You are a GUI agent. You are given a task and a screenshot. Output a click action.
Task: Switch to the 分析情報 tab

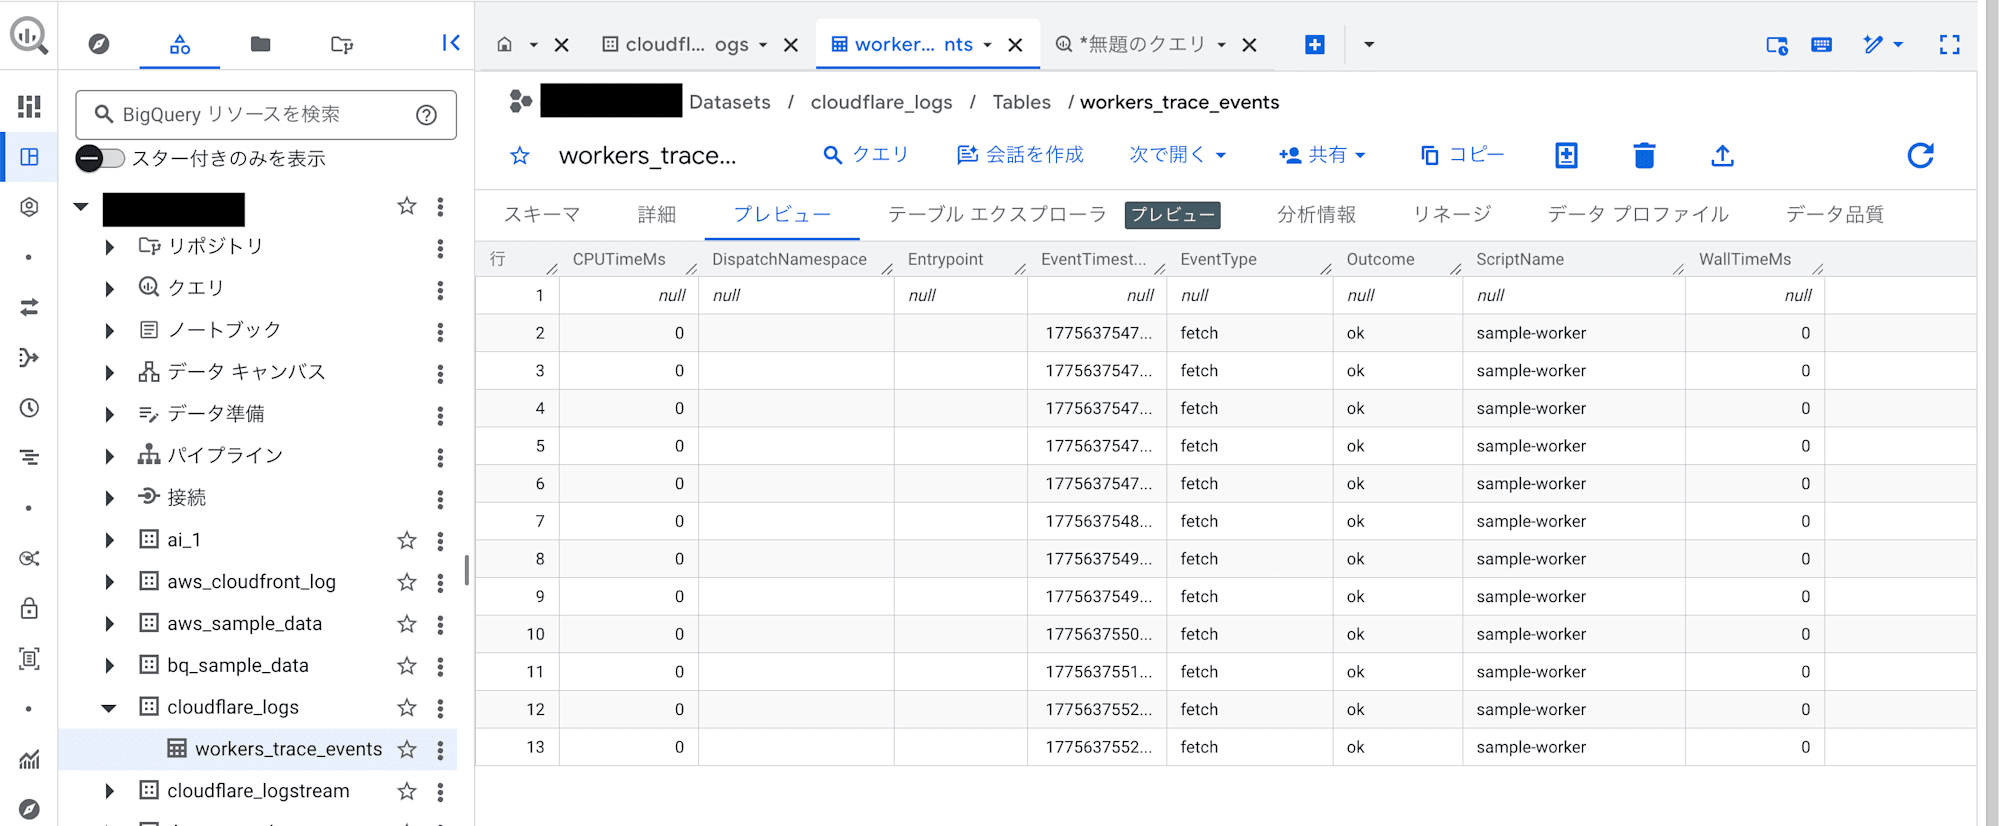1316,214
